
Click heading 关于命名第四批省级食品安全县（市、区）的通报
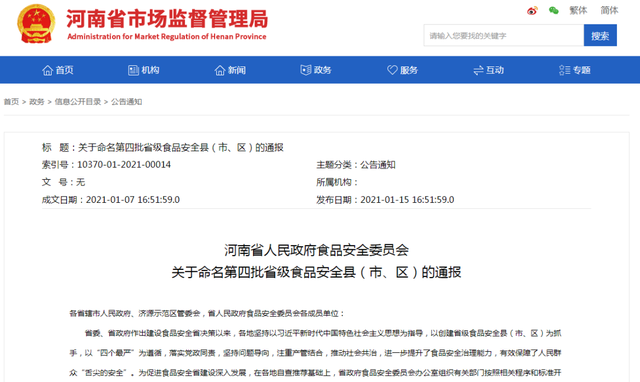316,272
